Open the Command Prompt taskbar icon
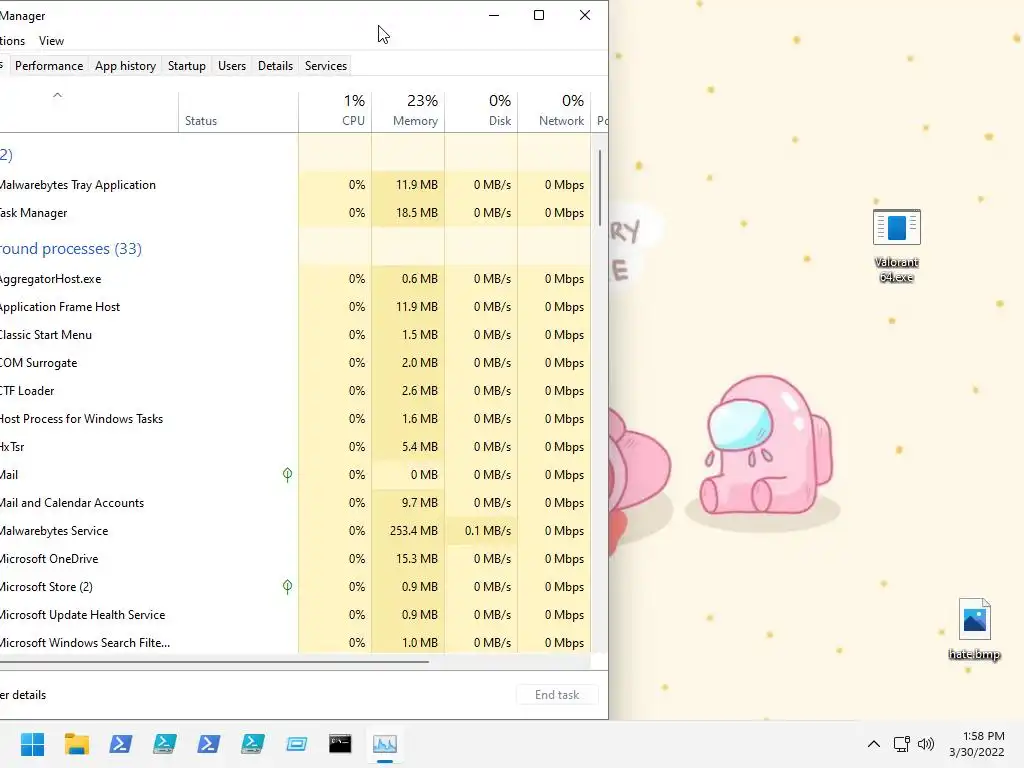The height and width of the screenshot is (768, 1024). pos(340,744)
